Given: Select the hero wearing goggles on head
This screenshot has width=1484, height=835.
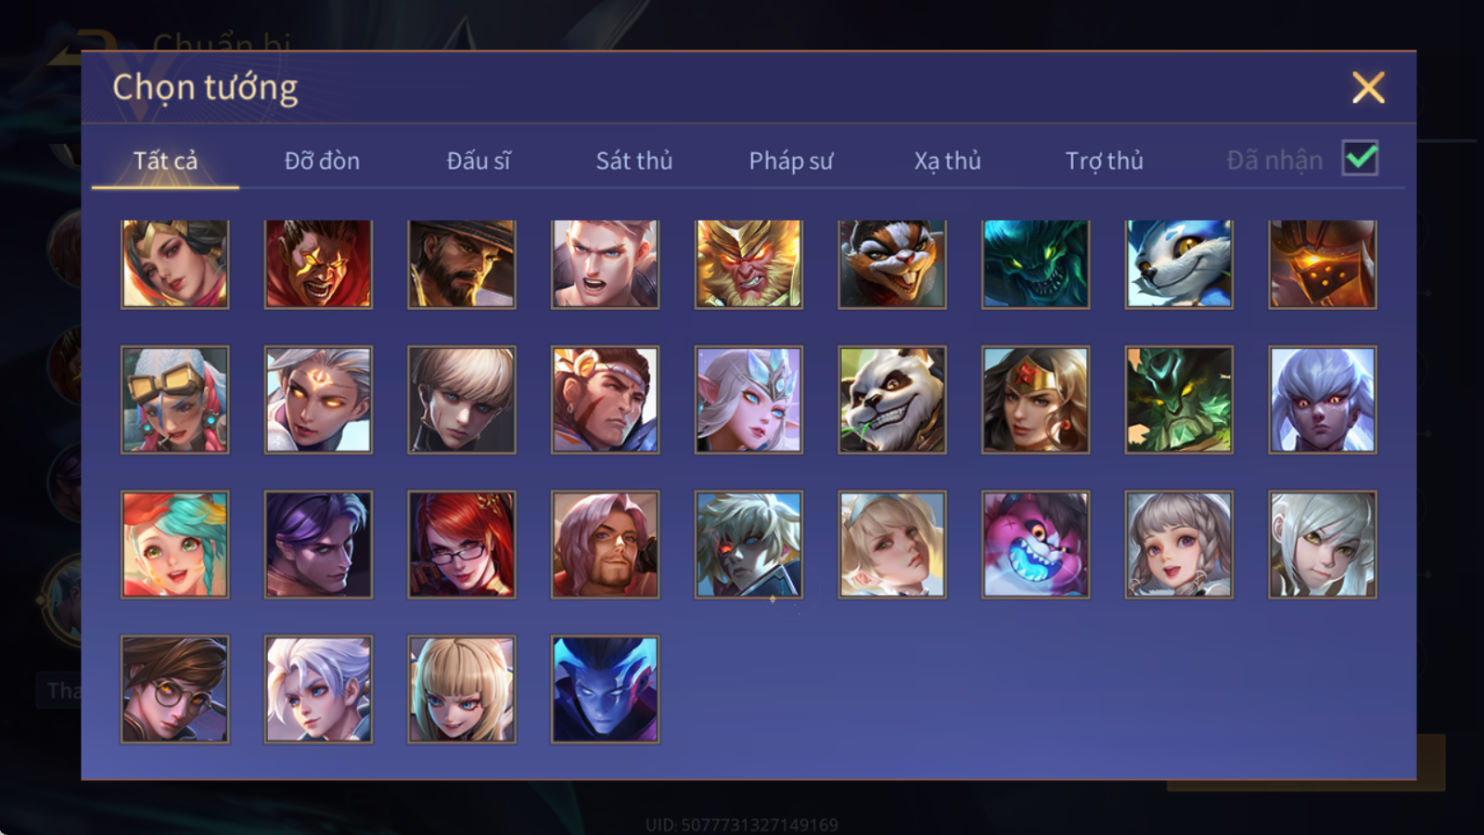Looking at the screenshot, I should click(175, 400).
